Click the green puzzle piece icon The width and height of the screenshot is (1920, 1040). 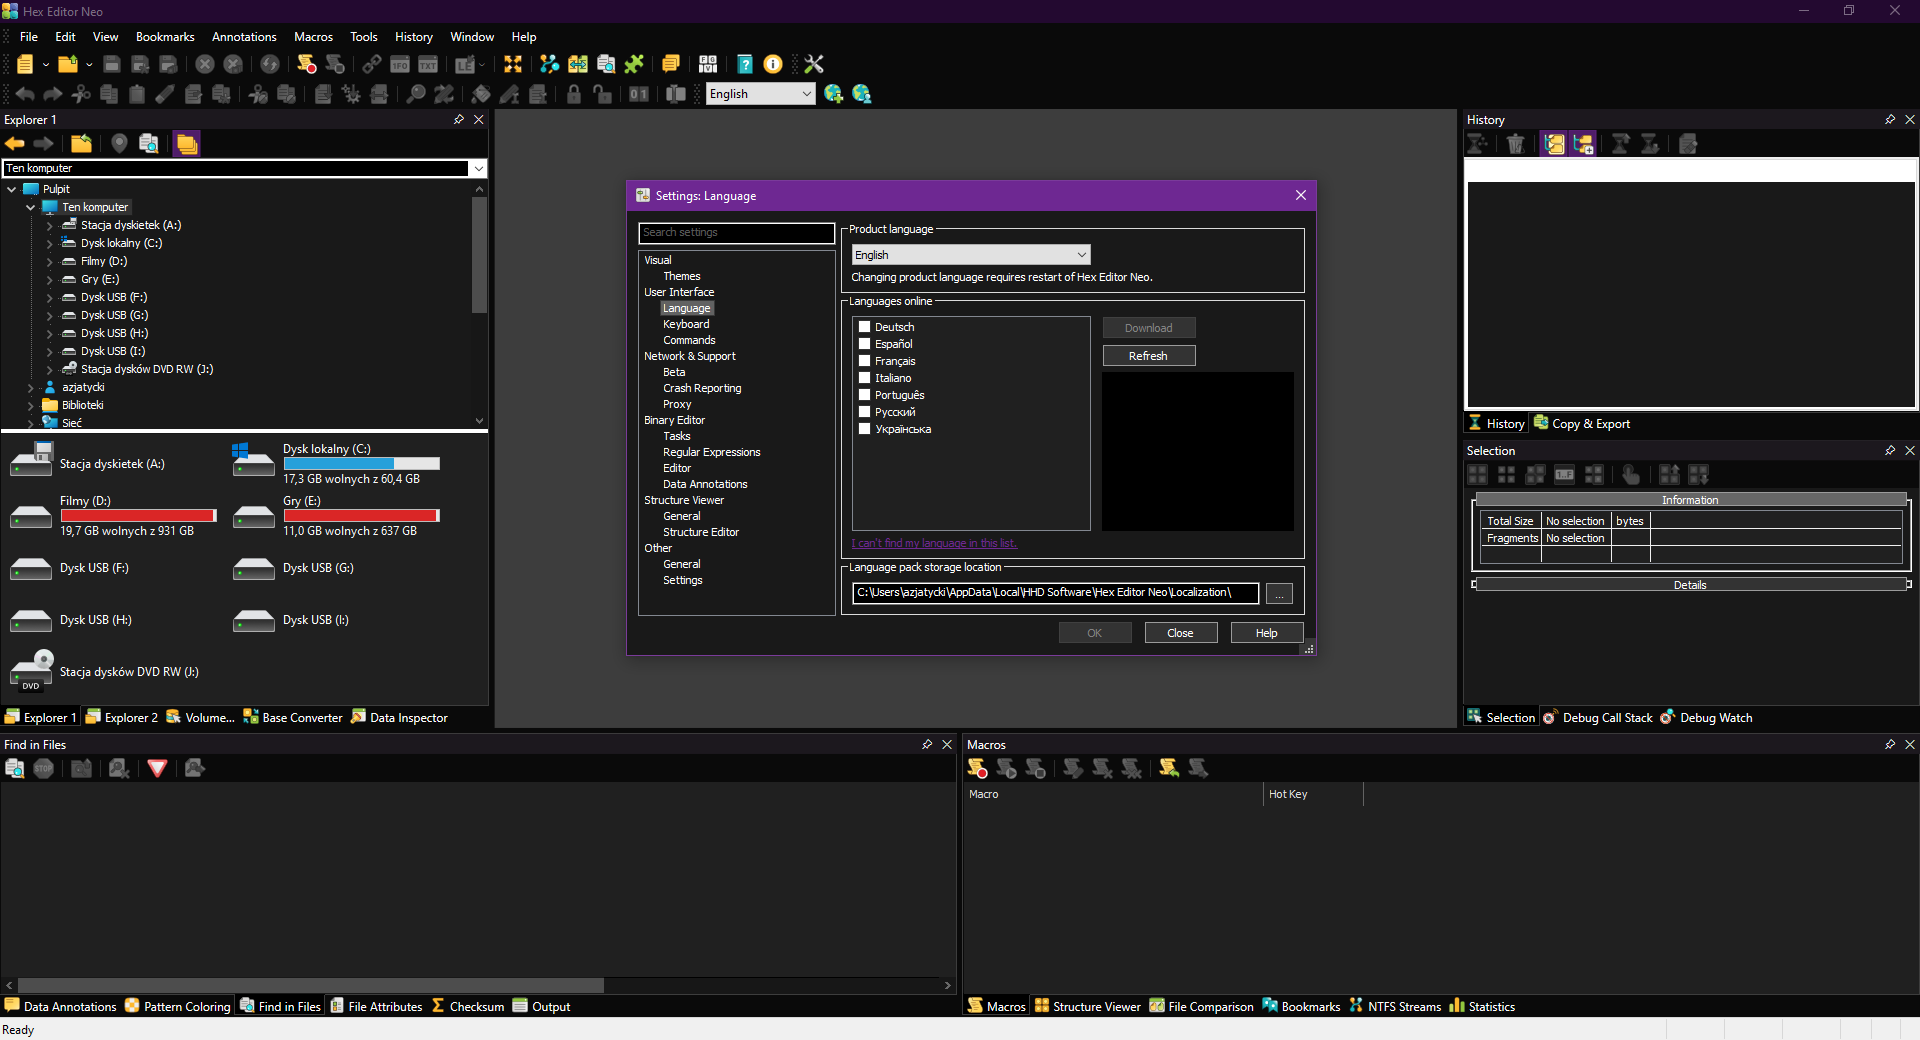point(634,64)
